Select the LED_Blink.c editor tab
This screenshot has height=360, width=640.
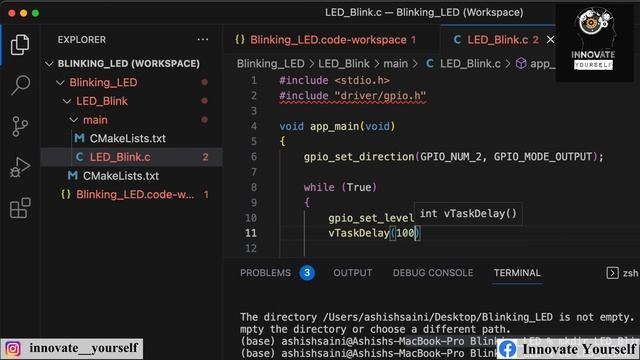pyautogui.click(x=497, y=40)
